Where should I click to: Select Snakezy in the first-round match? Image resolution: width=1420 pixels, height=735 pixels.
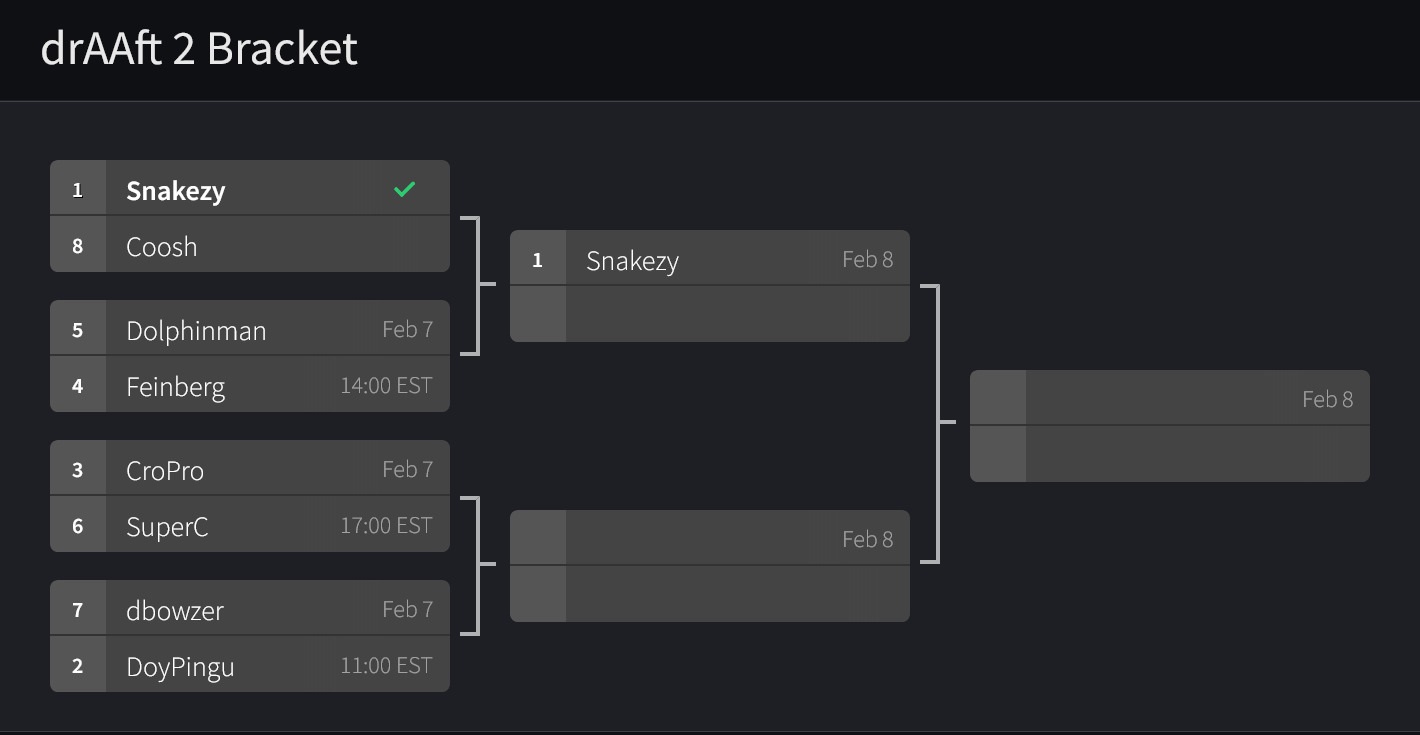pyautogui.click(x=176, y=190)
